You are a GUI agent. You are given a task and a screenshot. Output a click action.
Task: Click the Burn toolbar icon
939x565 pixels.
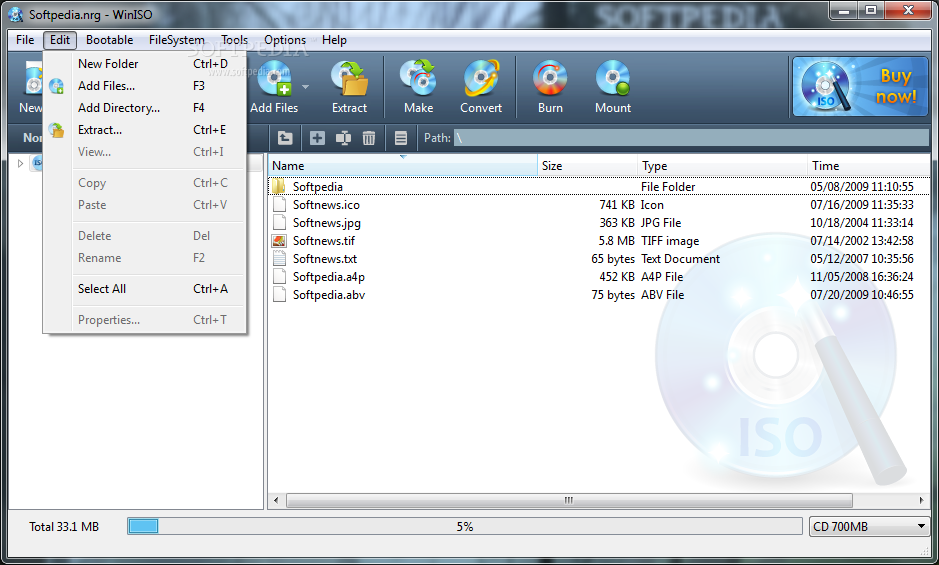pyautogui.click(x=550, y=78)
